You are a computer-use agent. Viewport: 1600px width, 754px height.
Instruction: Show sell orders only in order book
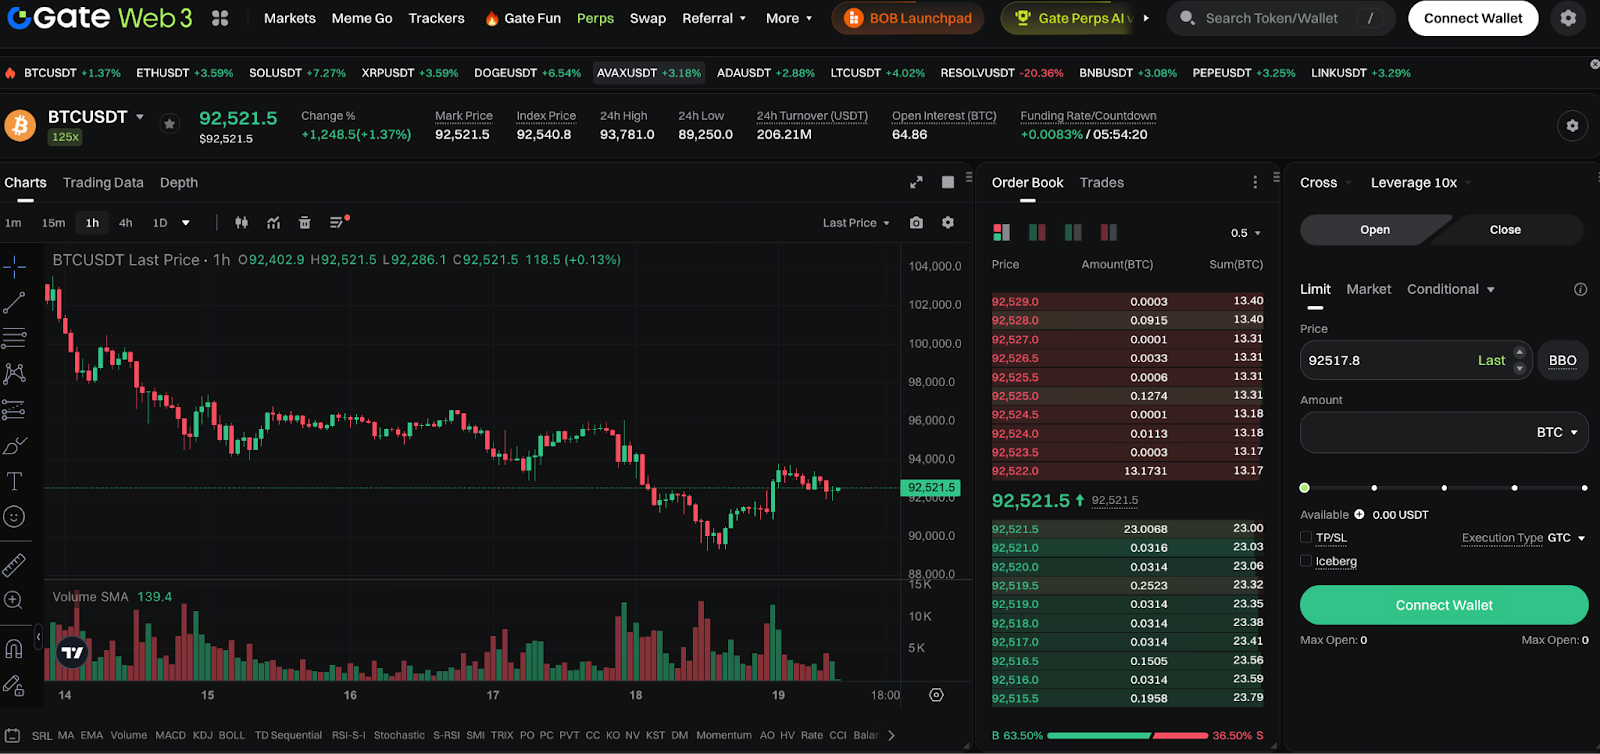pyautogui.click(x=1108, y=232)
